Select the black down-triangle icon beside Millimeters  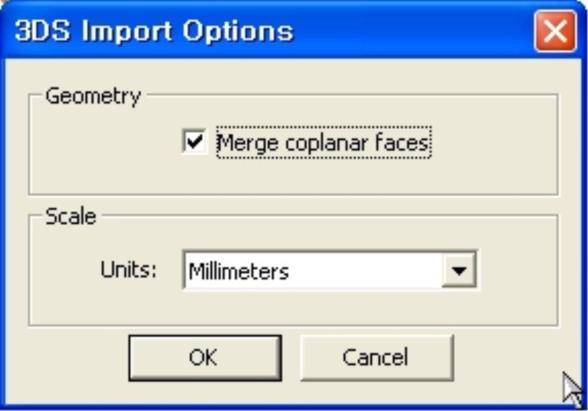459,270
